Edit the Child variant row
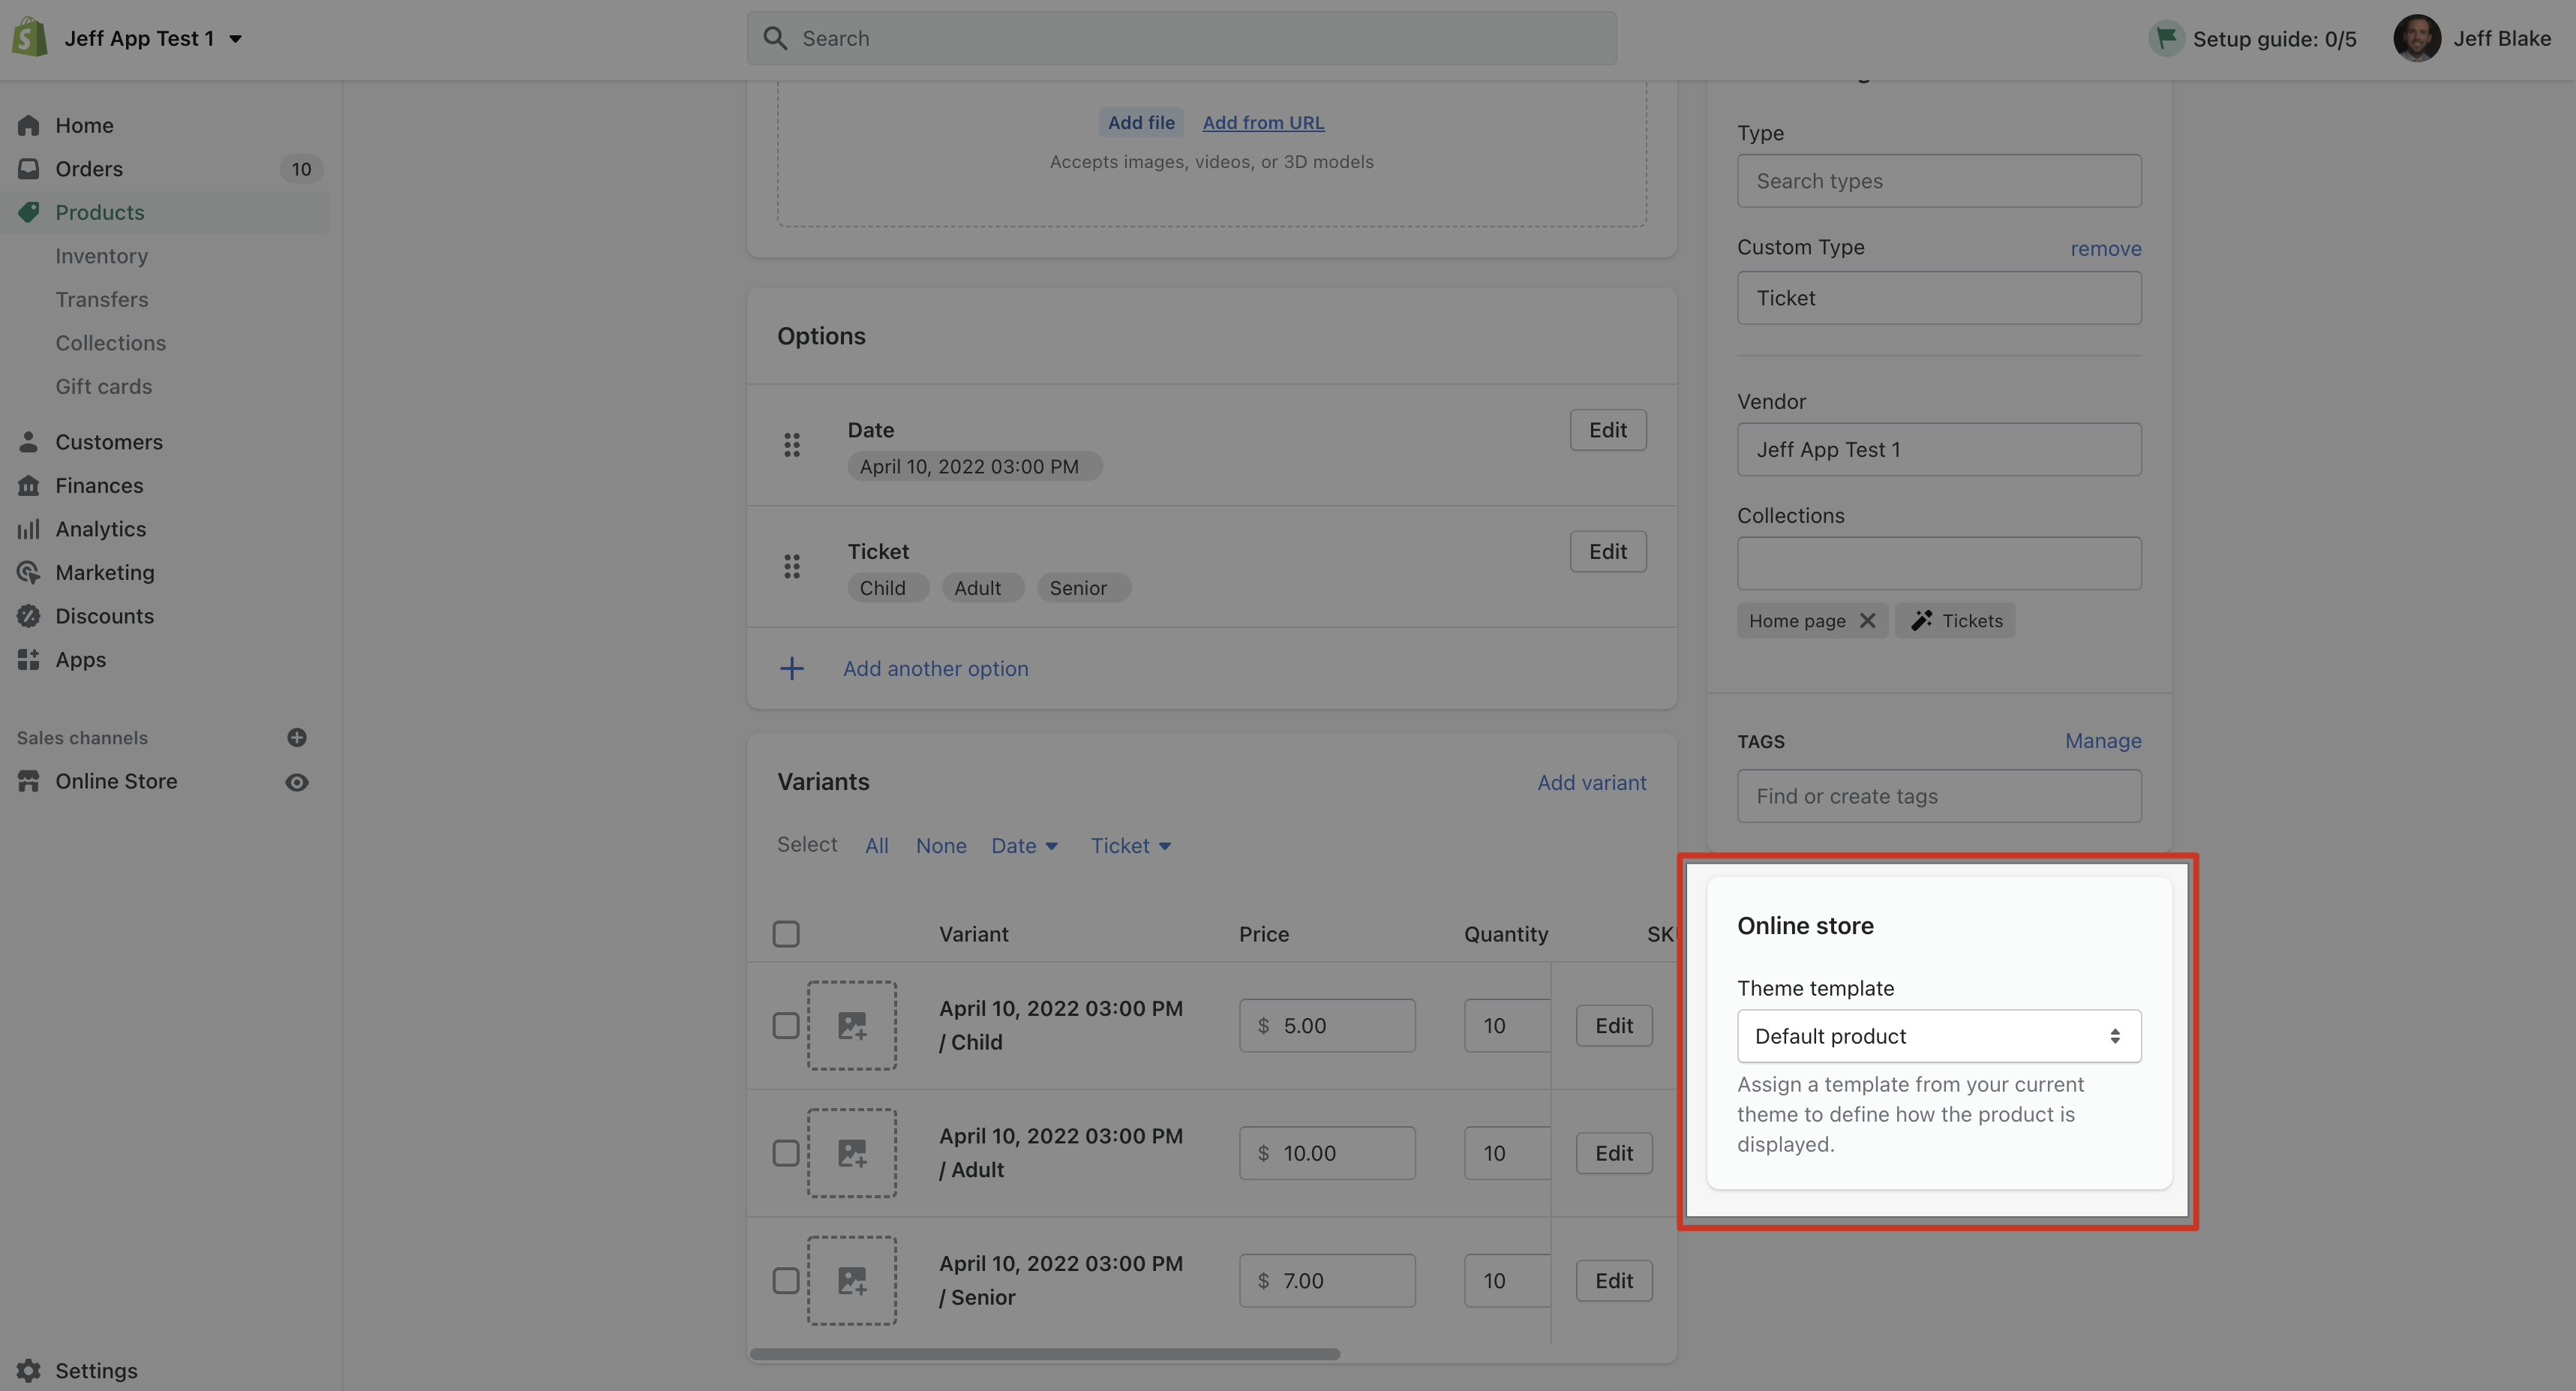The image size is (2576, 1391). click(x=1613, y=1025)
